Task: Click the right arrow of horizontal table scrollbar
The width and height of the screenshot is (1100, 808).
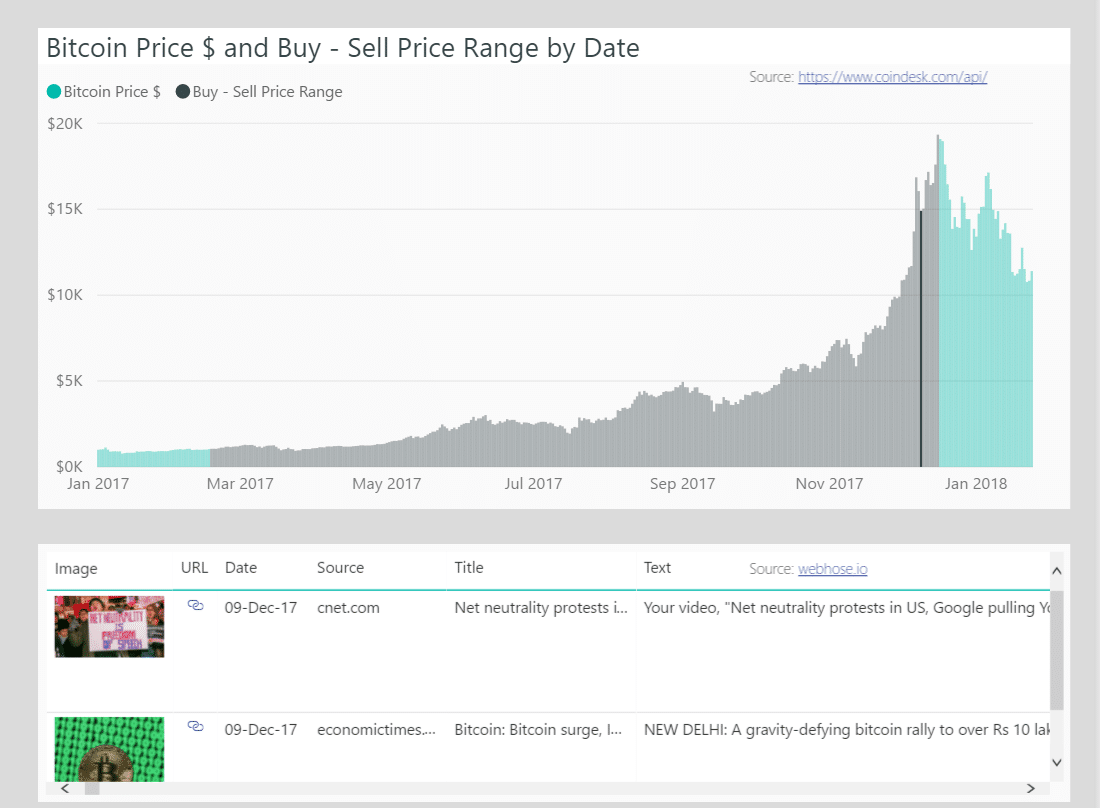Action: pyautogui.click(x=1031, y=788)
